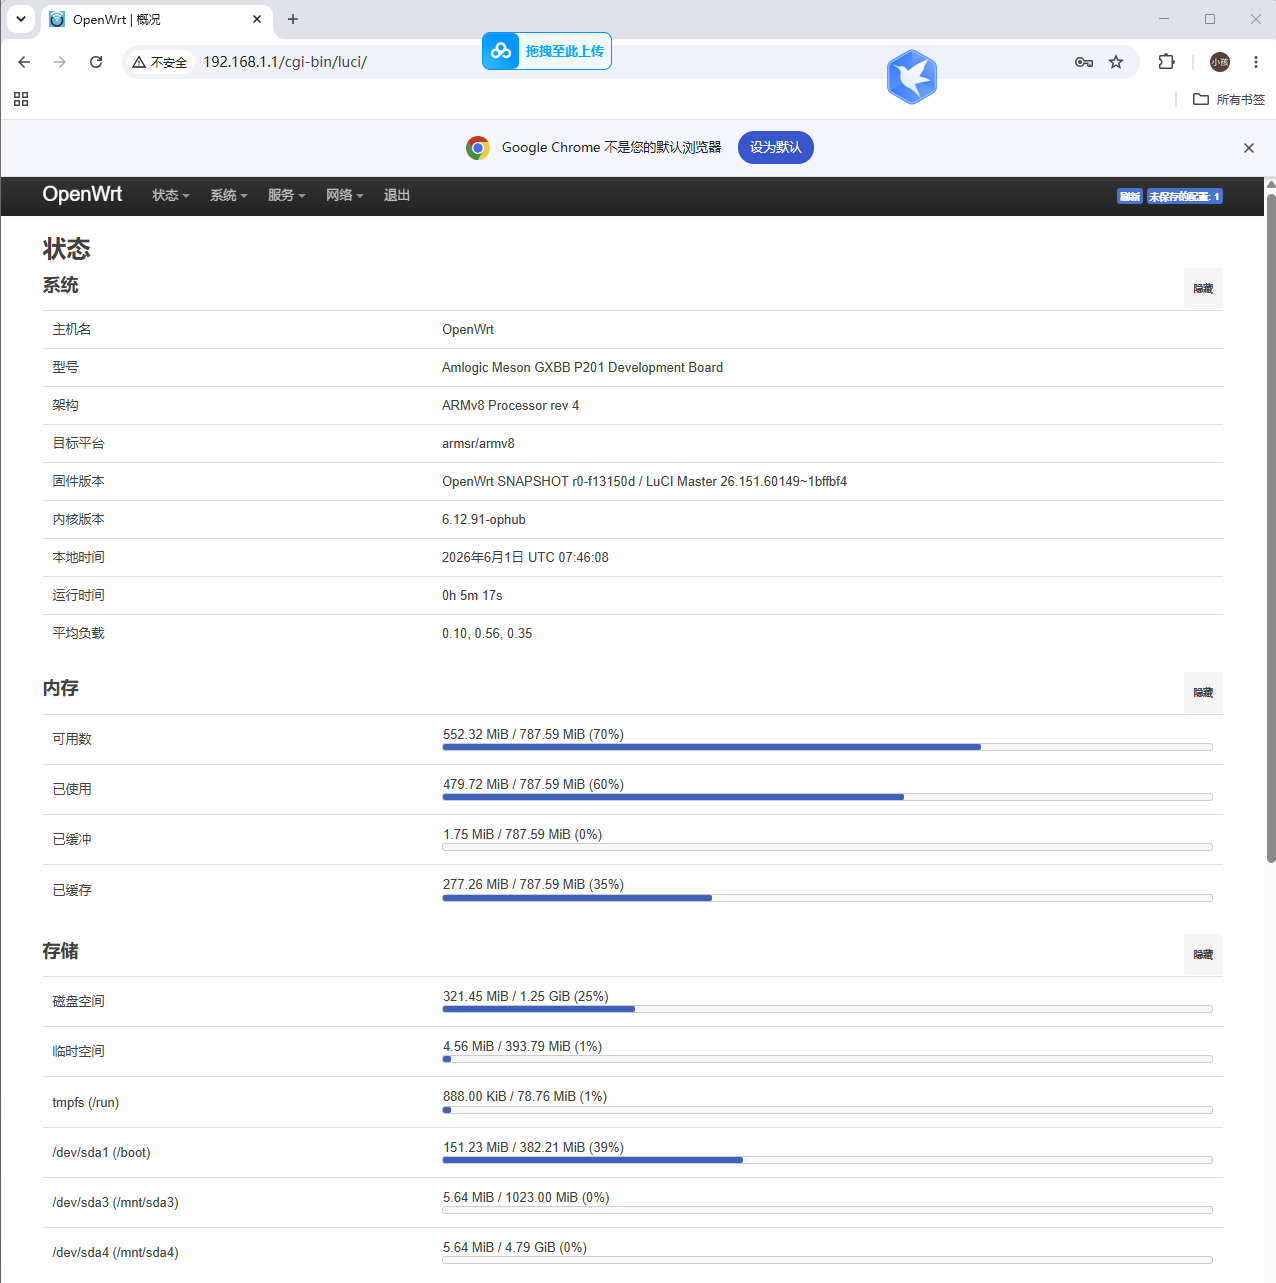
Task: Expand the 状态 status menu
Action: coord(171,195)
